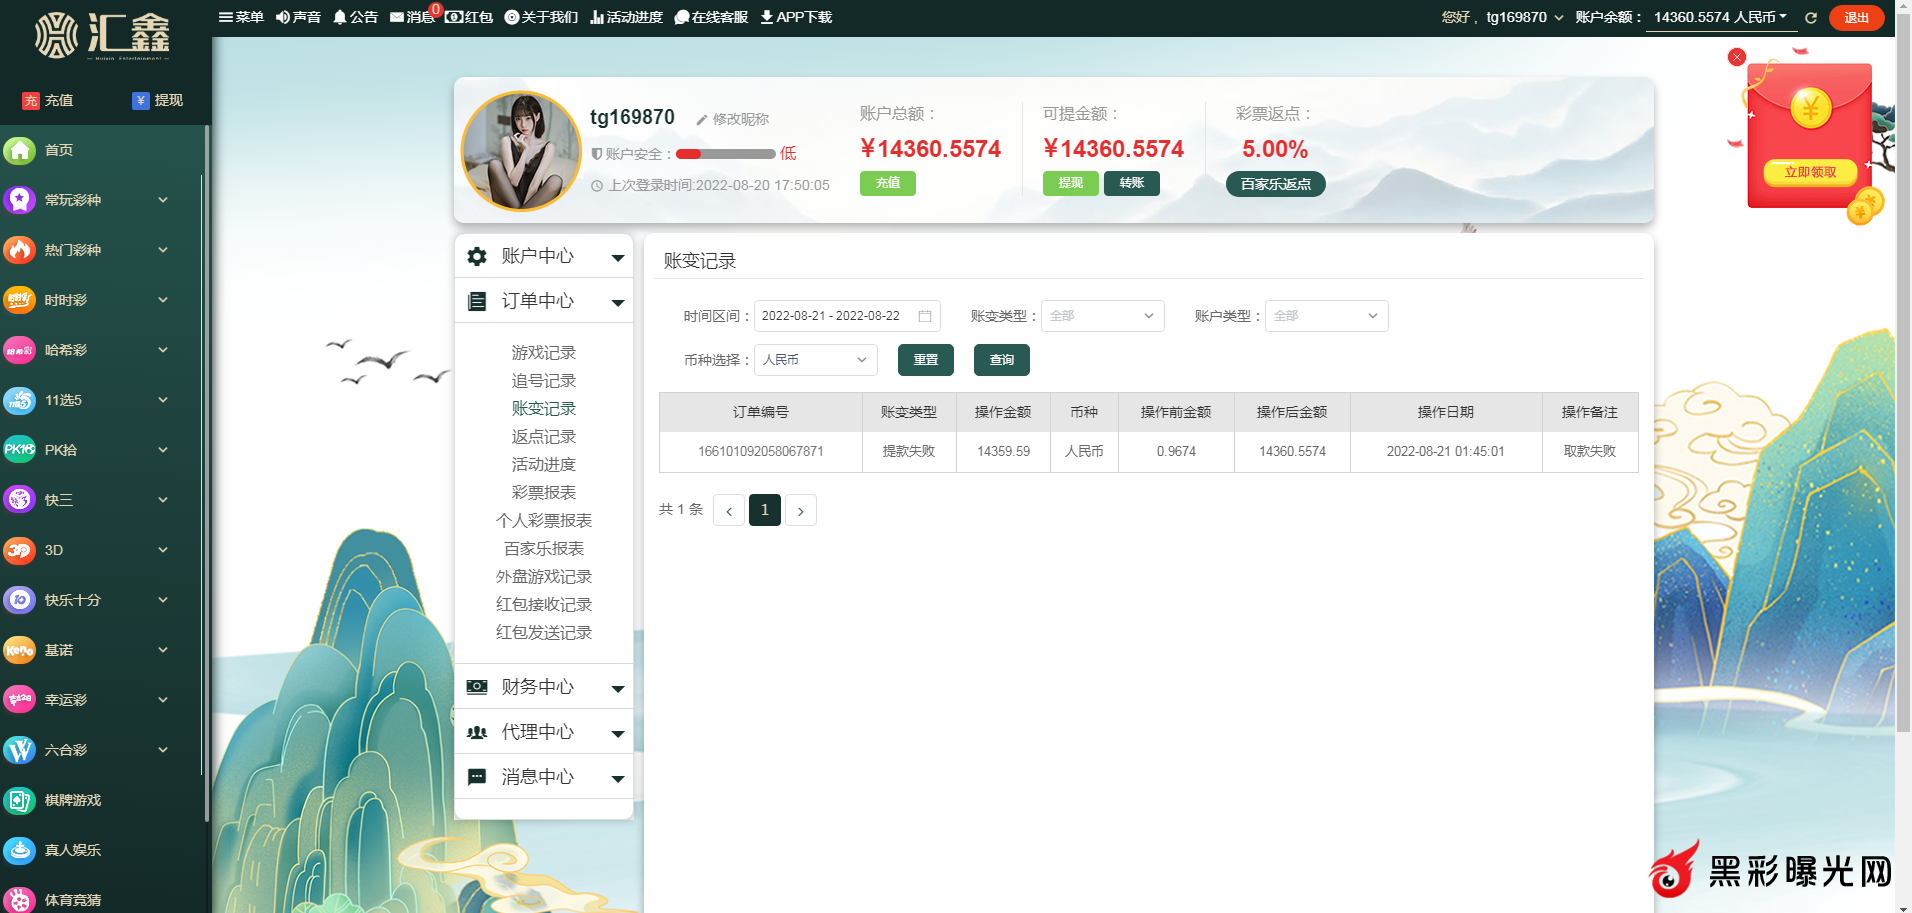Click the APP download (APP下载) icon
Viewport: 1912px width, 913px height.
767,17
